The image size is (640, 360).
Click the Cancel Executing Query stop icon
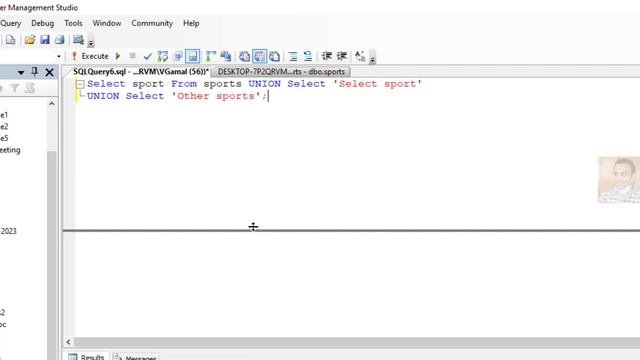click(x=132, y=56)
